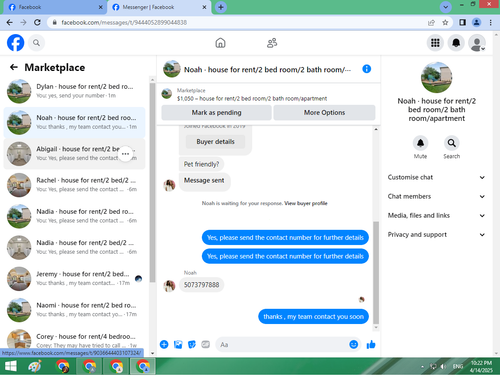The width and height of the screenshot is (500, 385).
Task: Open Chrome side panel icon
Action: click(x=462, y=22)
